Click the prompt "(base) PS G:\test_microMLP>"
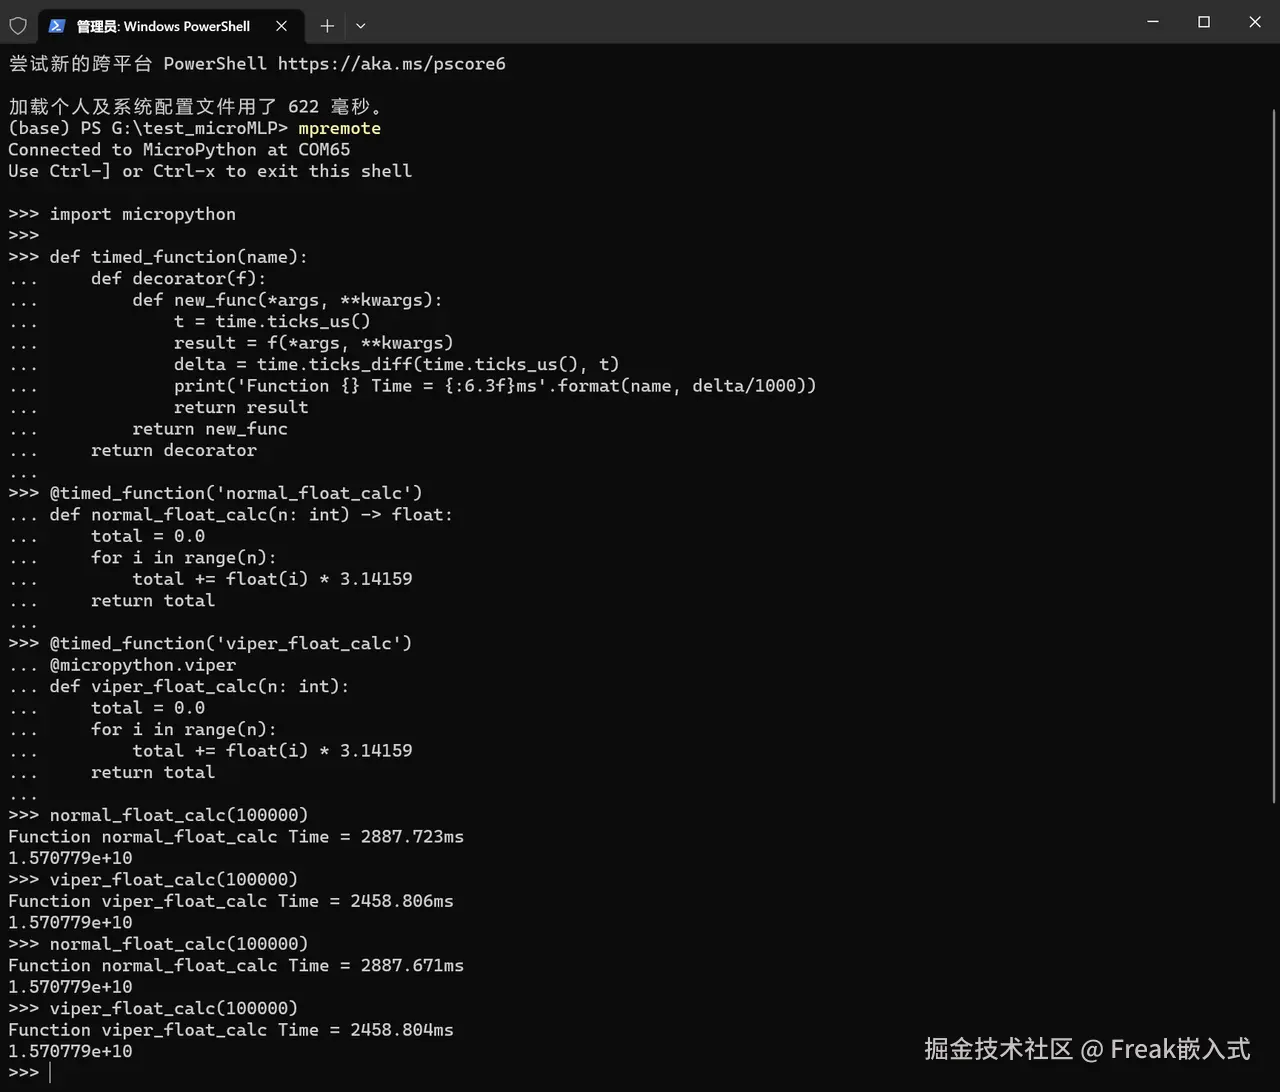Image resolution: width=1280 pixels, height=1092 pixels. pos(148,129)
